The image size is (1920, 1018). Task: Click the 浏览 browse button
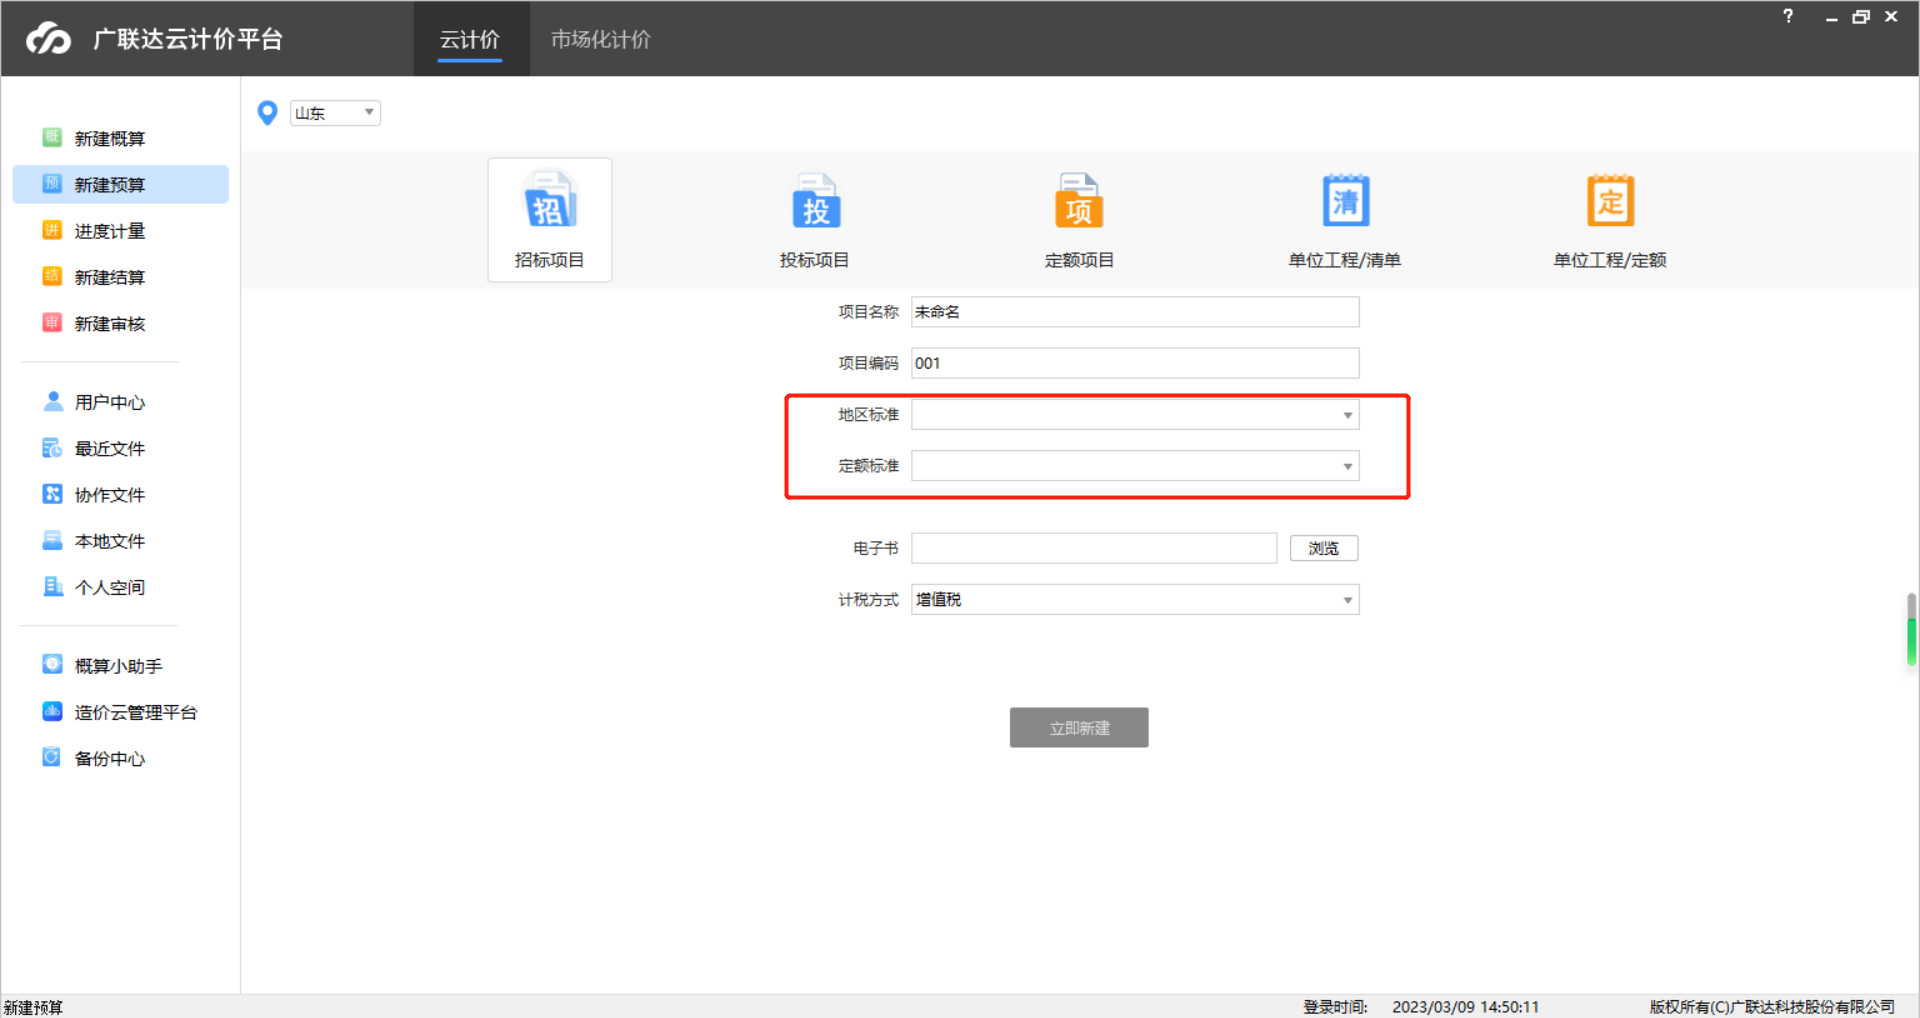(x=1324, y=548)
